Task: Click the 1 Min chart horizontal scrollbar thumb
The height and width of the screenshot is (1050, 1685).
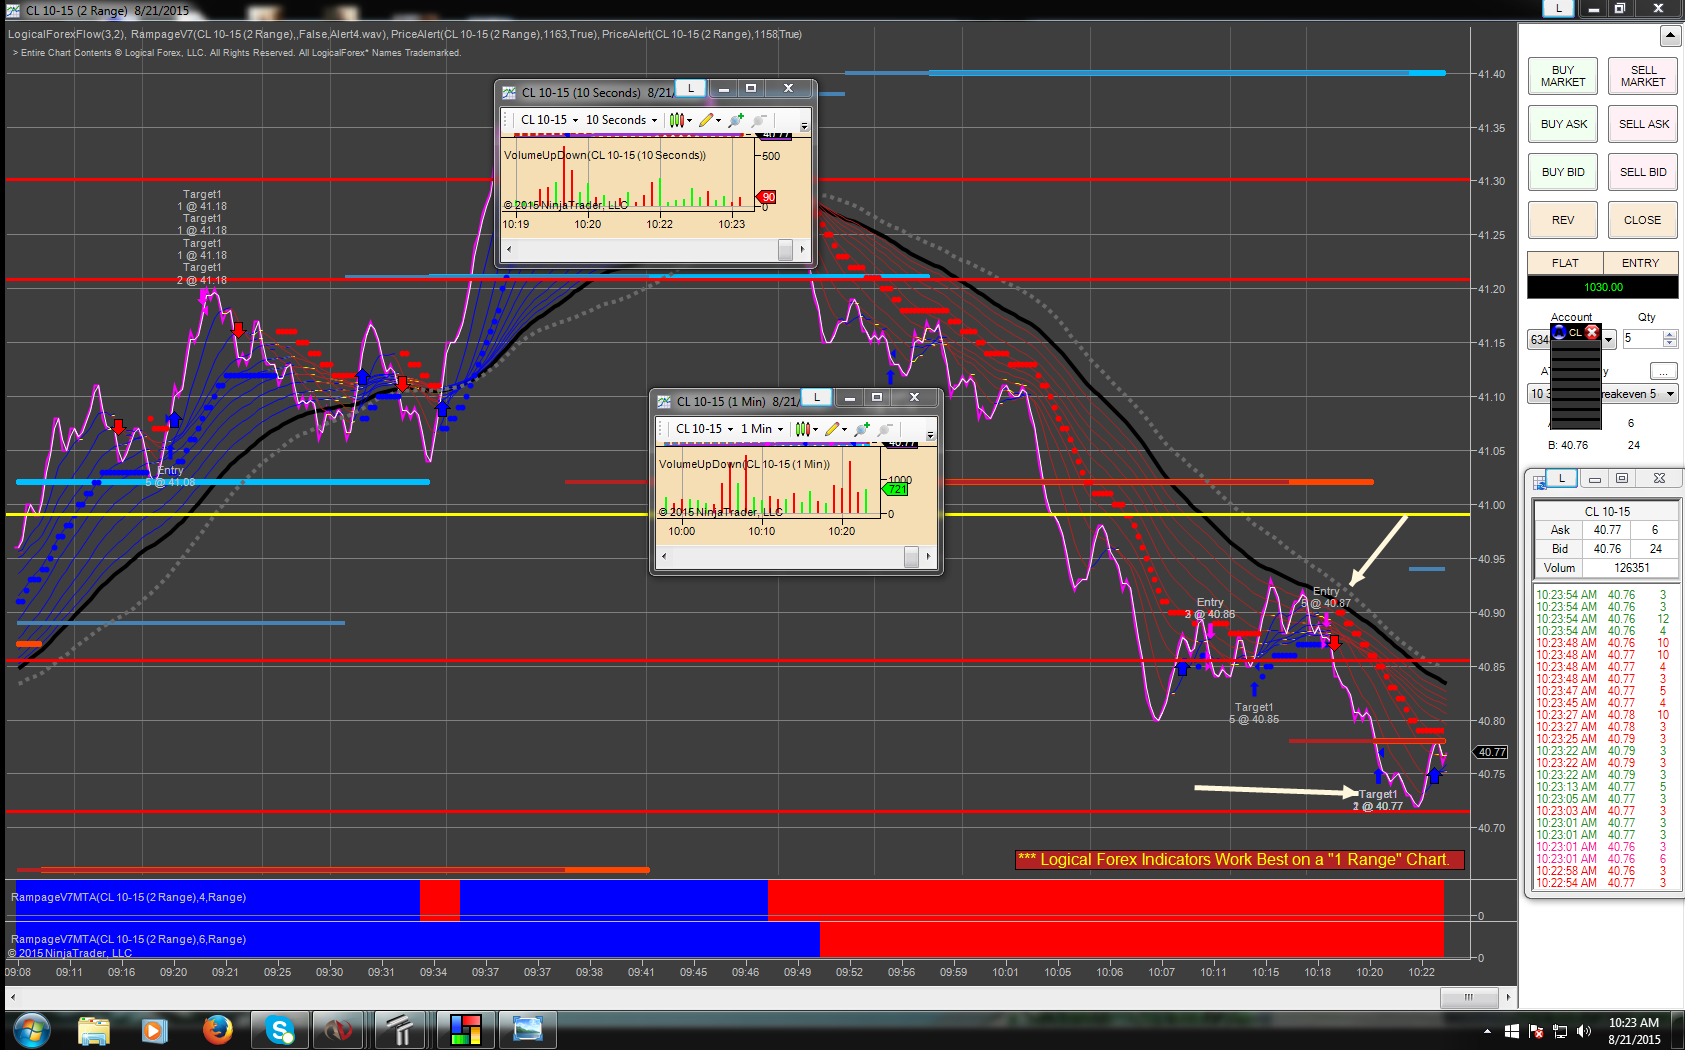Action: (x=911, y=556)
